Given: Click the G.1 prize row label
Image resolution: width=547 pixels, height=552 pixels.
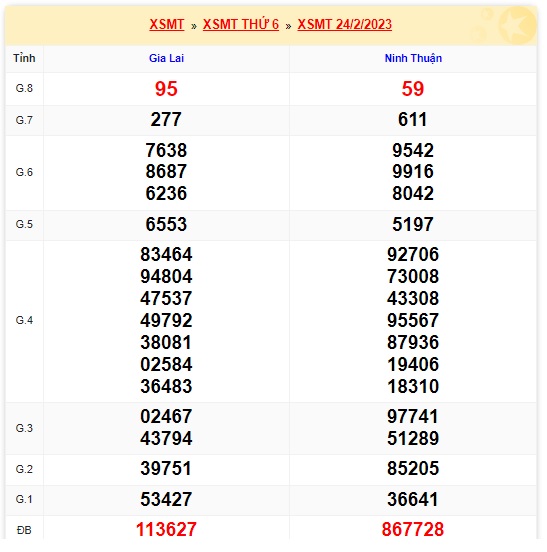Looking at the screenshot, I should point(24,499).
